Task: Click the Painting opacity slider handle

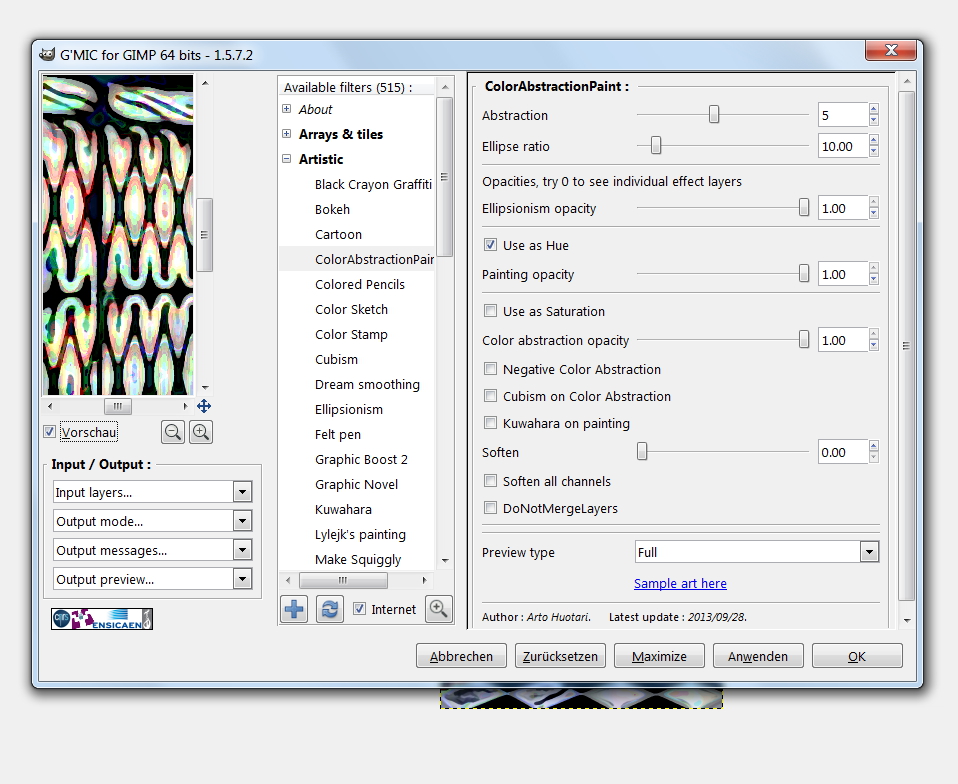Action: tap(804, 274)
